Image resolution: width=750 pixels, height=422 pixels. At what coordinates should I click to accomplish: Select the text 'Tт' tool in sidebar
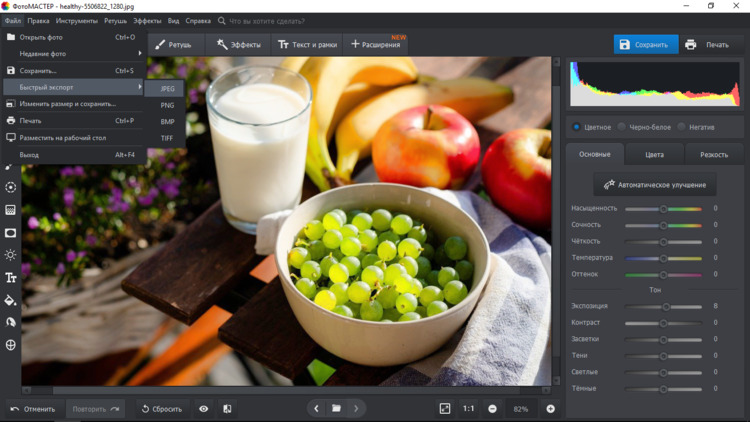coord(11,278)
